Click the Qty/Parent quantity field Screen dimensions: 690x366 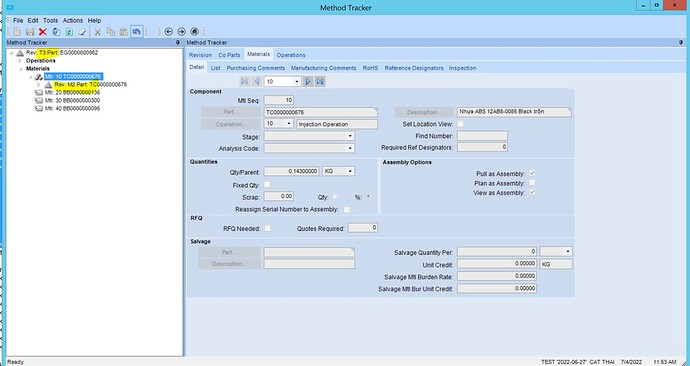click(x=291, y=171)
